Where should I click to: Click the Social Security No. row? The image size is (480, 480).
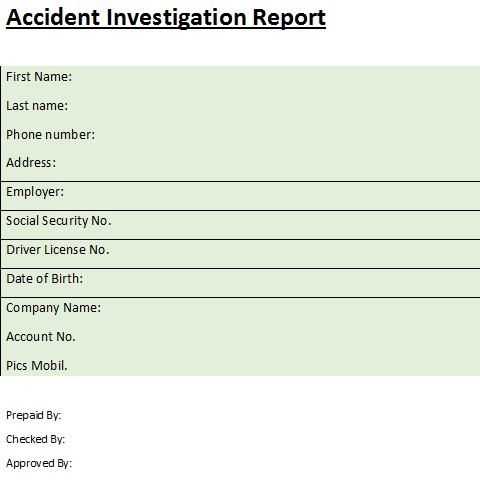pyautogui.click(x=241, y=225)
